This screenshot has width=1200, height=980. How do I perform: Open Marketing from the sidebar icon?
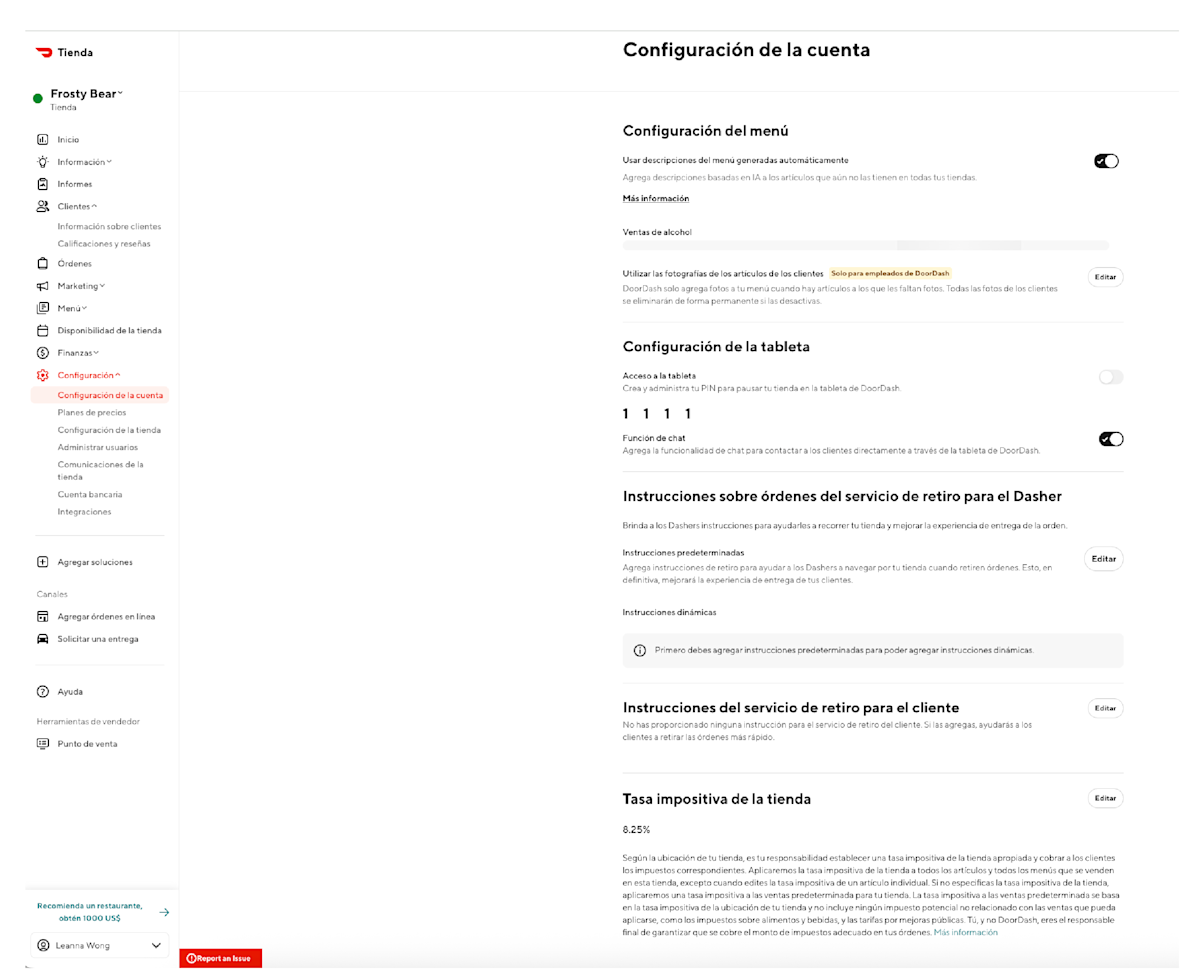42,285
